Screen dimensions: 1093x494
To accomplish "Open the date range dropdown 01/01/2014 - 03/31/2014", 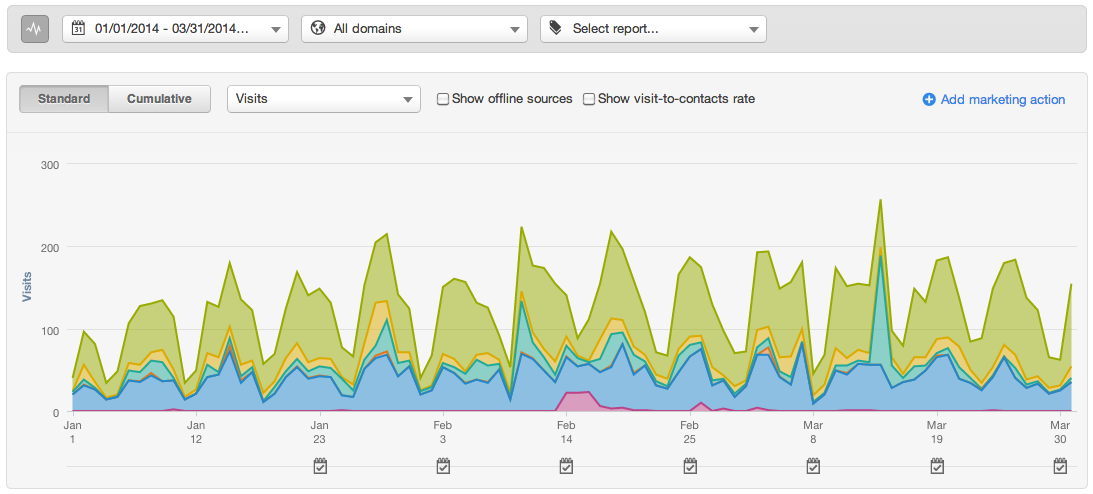I will [x=175, y=29].
